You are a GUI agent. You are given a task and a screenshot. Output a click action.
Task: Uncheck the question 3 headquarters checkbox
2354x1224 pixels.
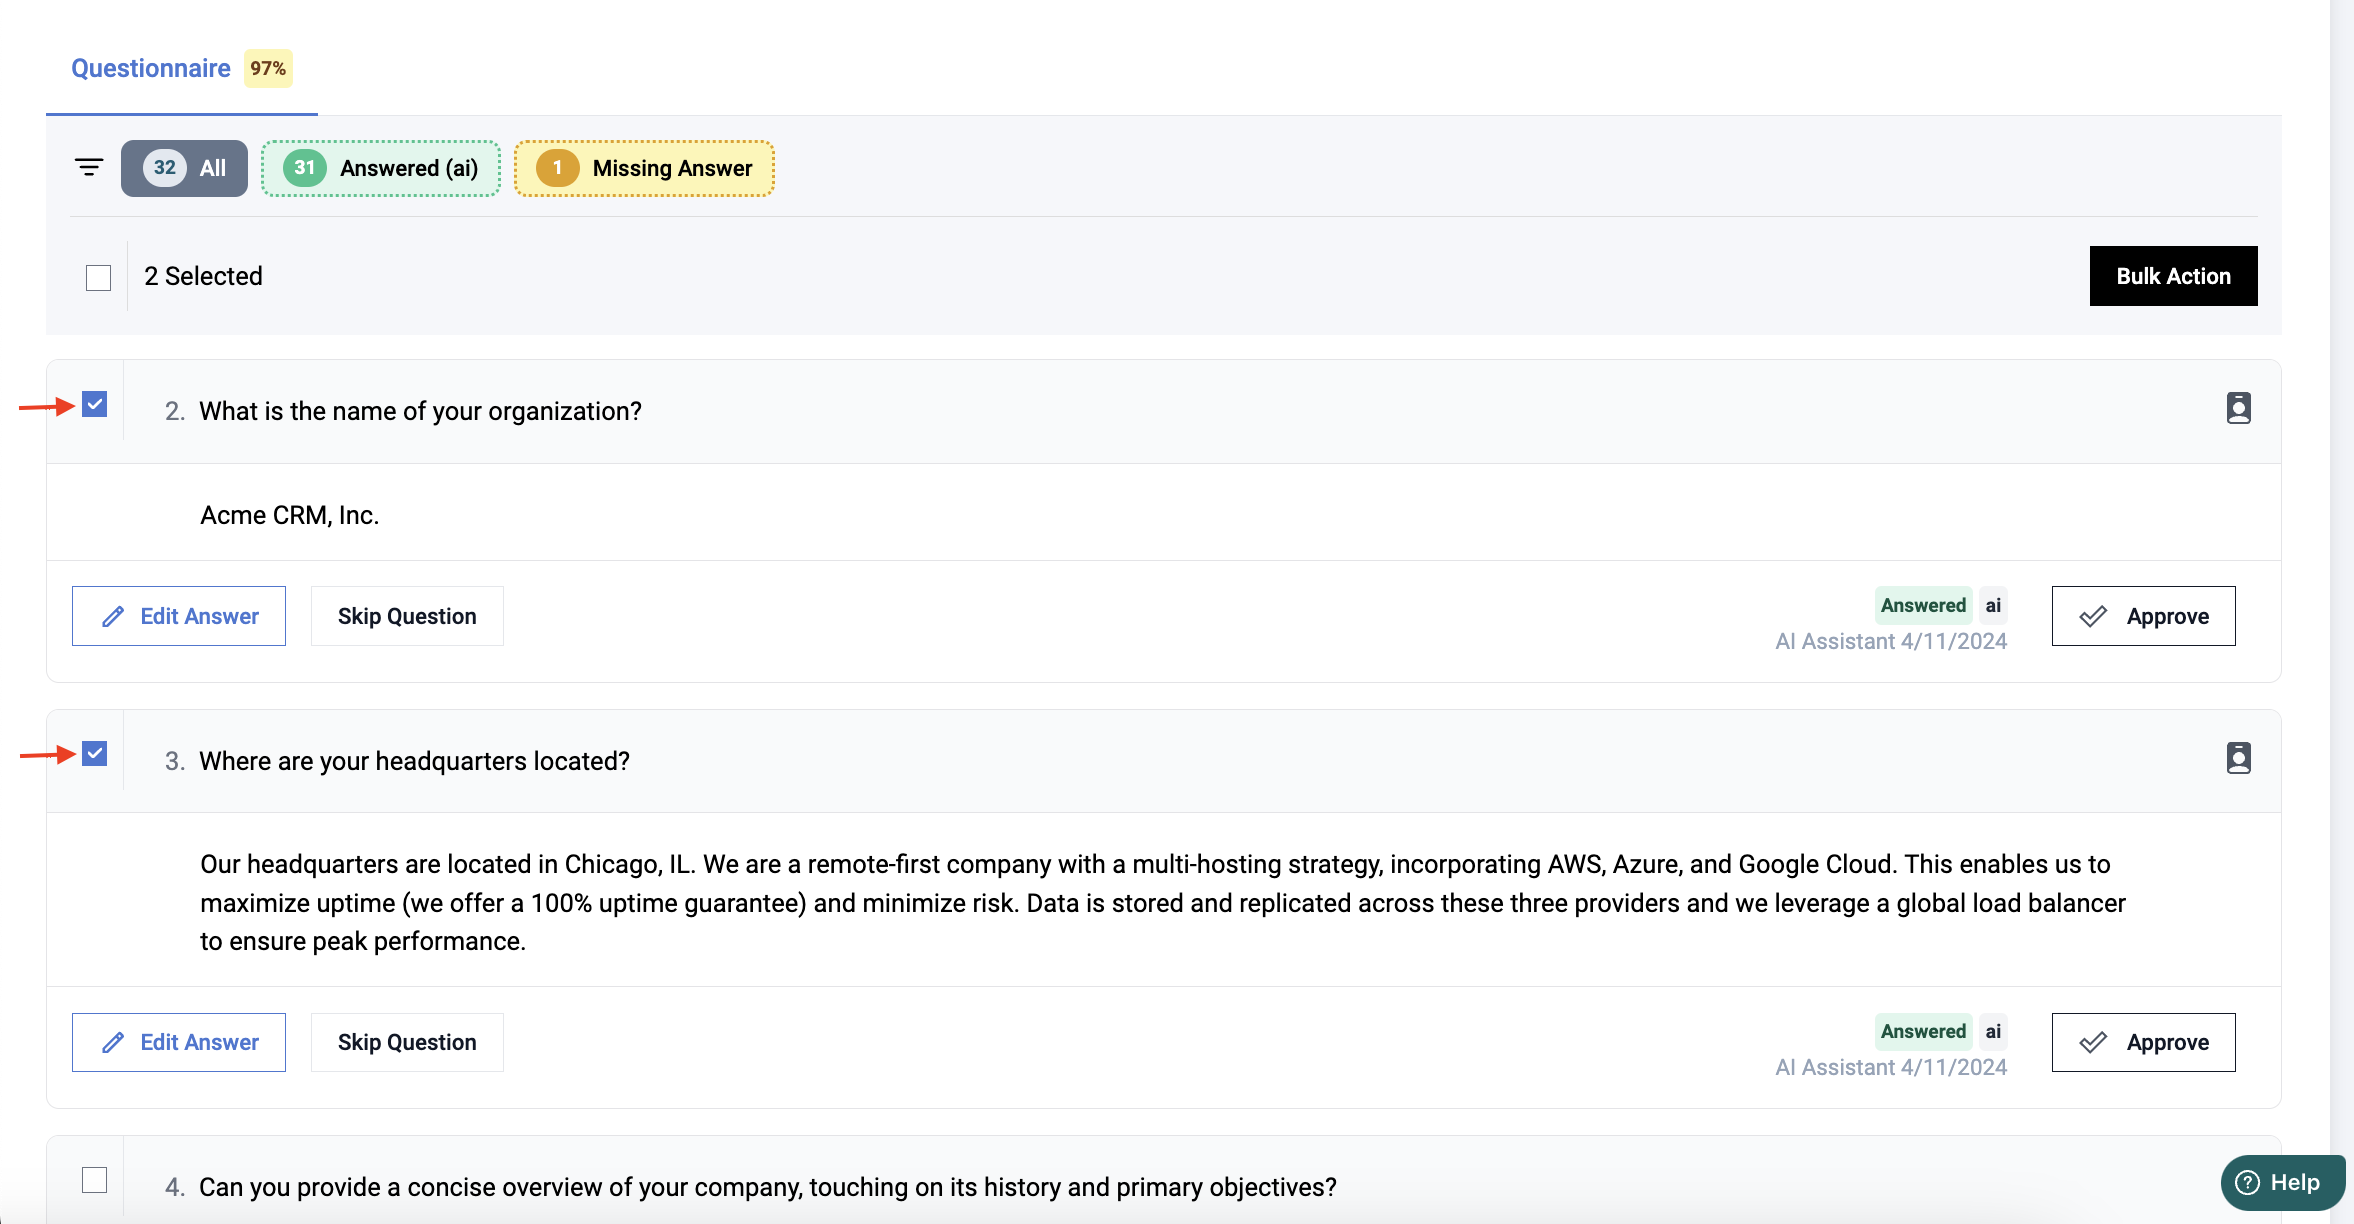[95, 754]
